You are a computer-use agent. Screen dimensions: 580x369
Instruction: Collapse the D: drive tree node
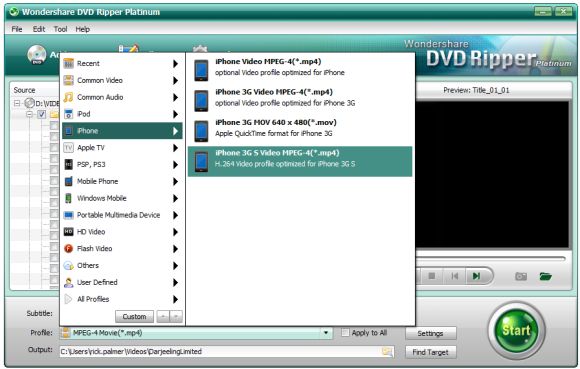click(x=17, y=103)
